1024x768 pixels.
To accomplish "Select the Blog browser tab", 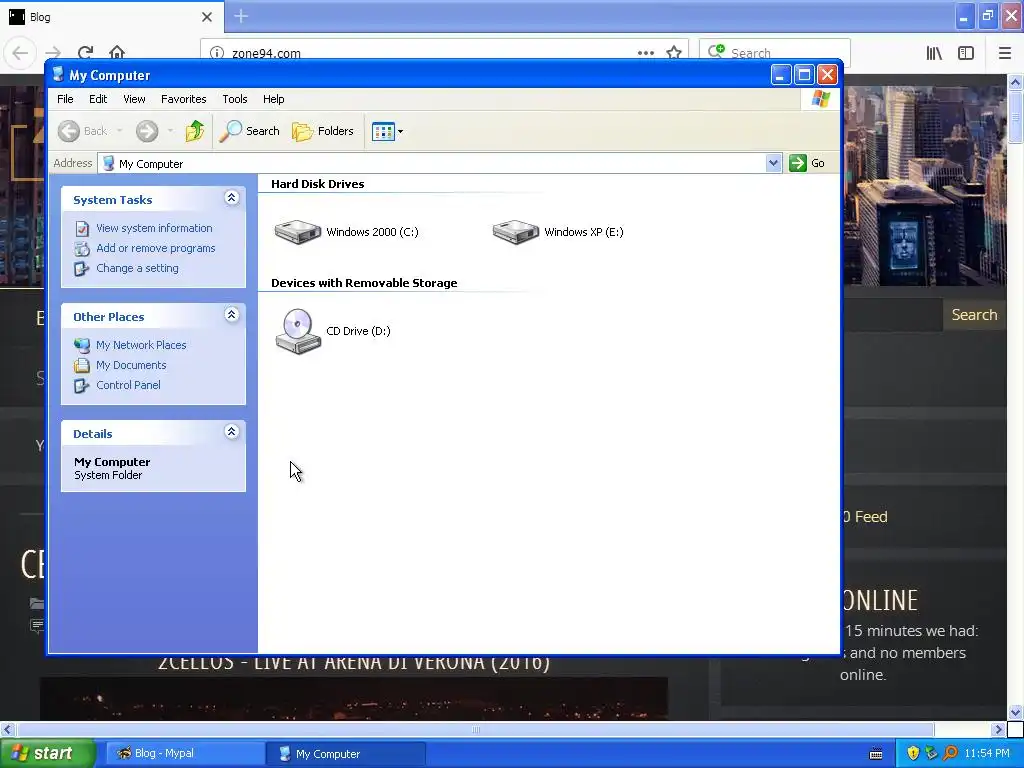I will pyautogui.click(x=112, y=16).
